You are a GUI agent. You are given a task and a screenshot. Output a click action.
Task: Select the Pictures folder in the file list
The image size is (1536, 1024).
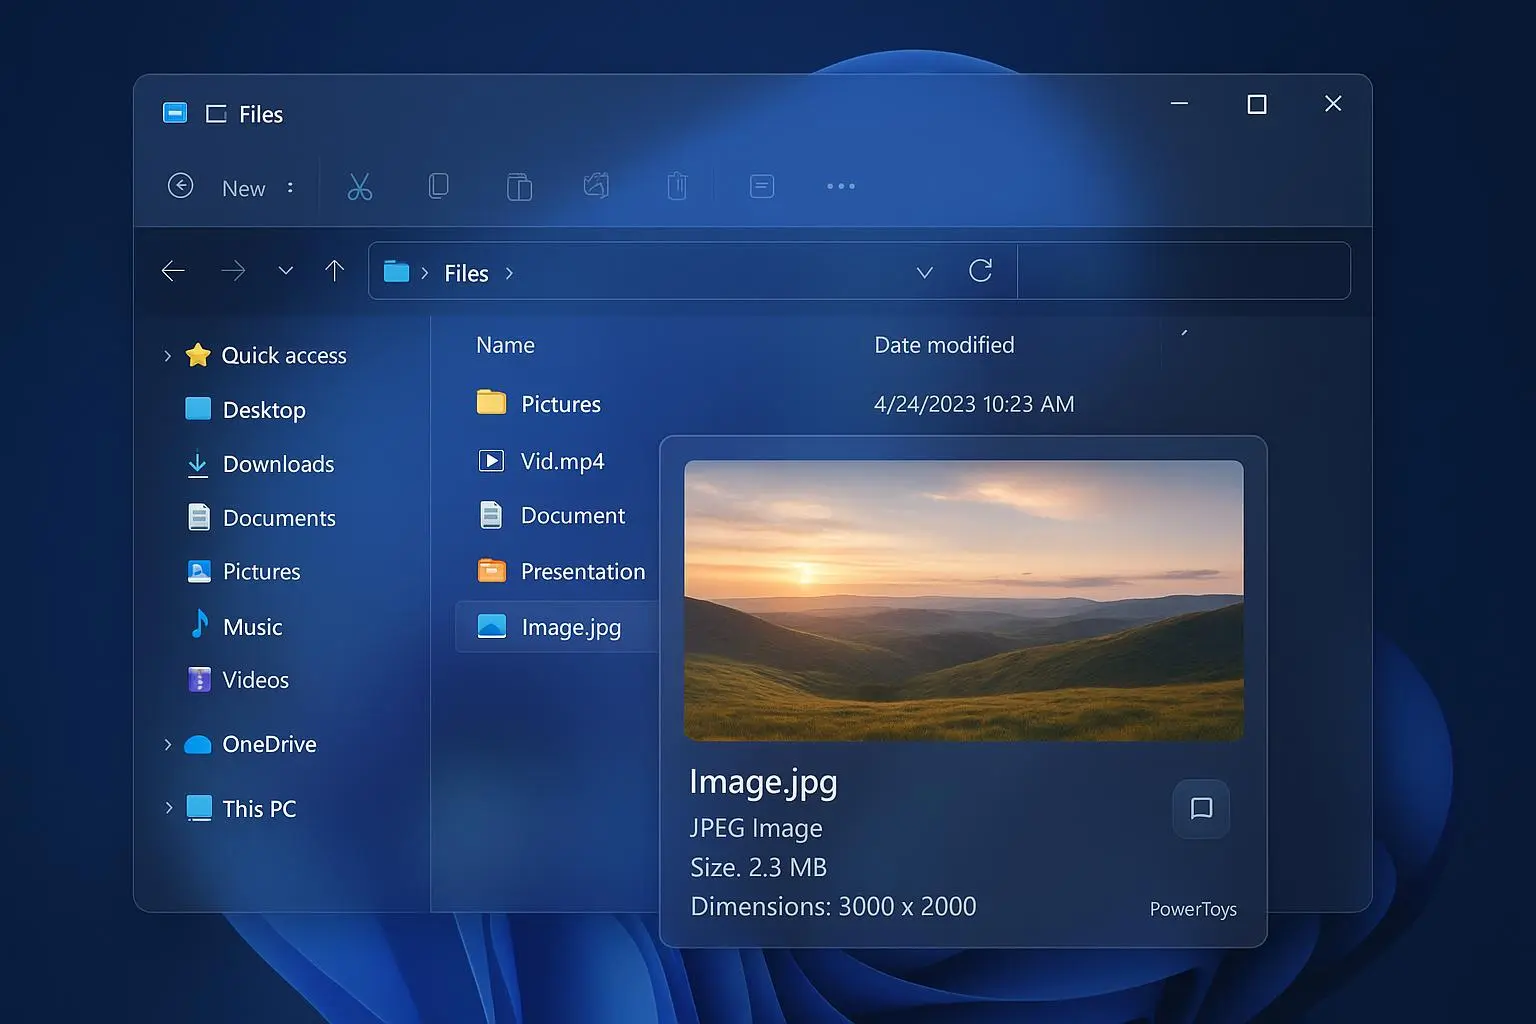coord(561,404)
